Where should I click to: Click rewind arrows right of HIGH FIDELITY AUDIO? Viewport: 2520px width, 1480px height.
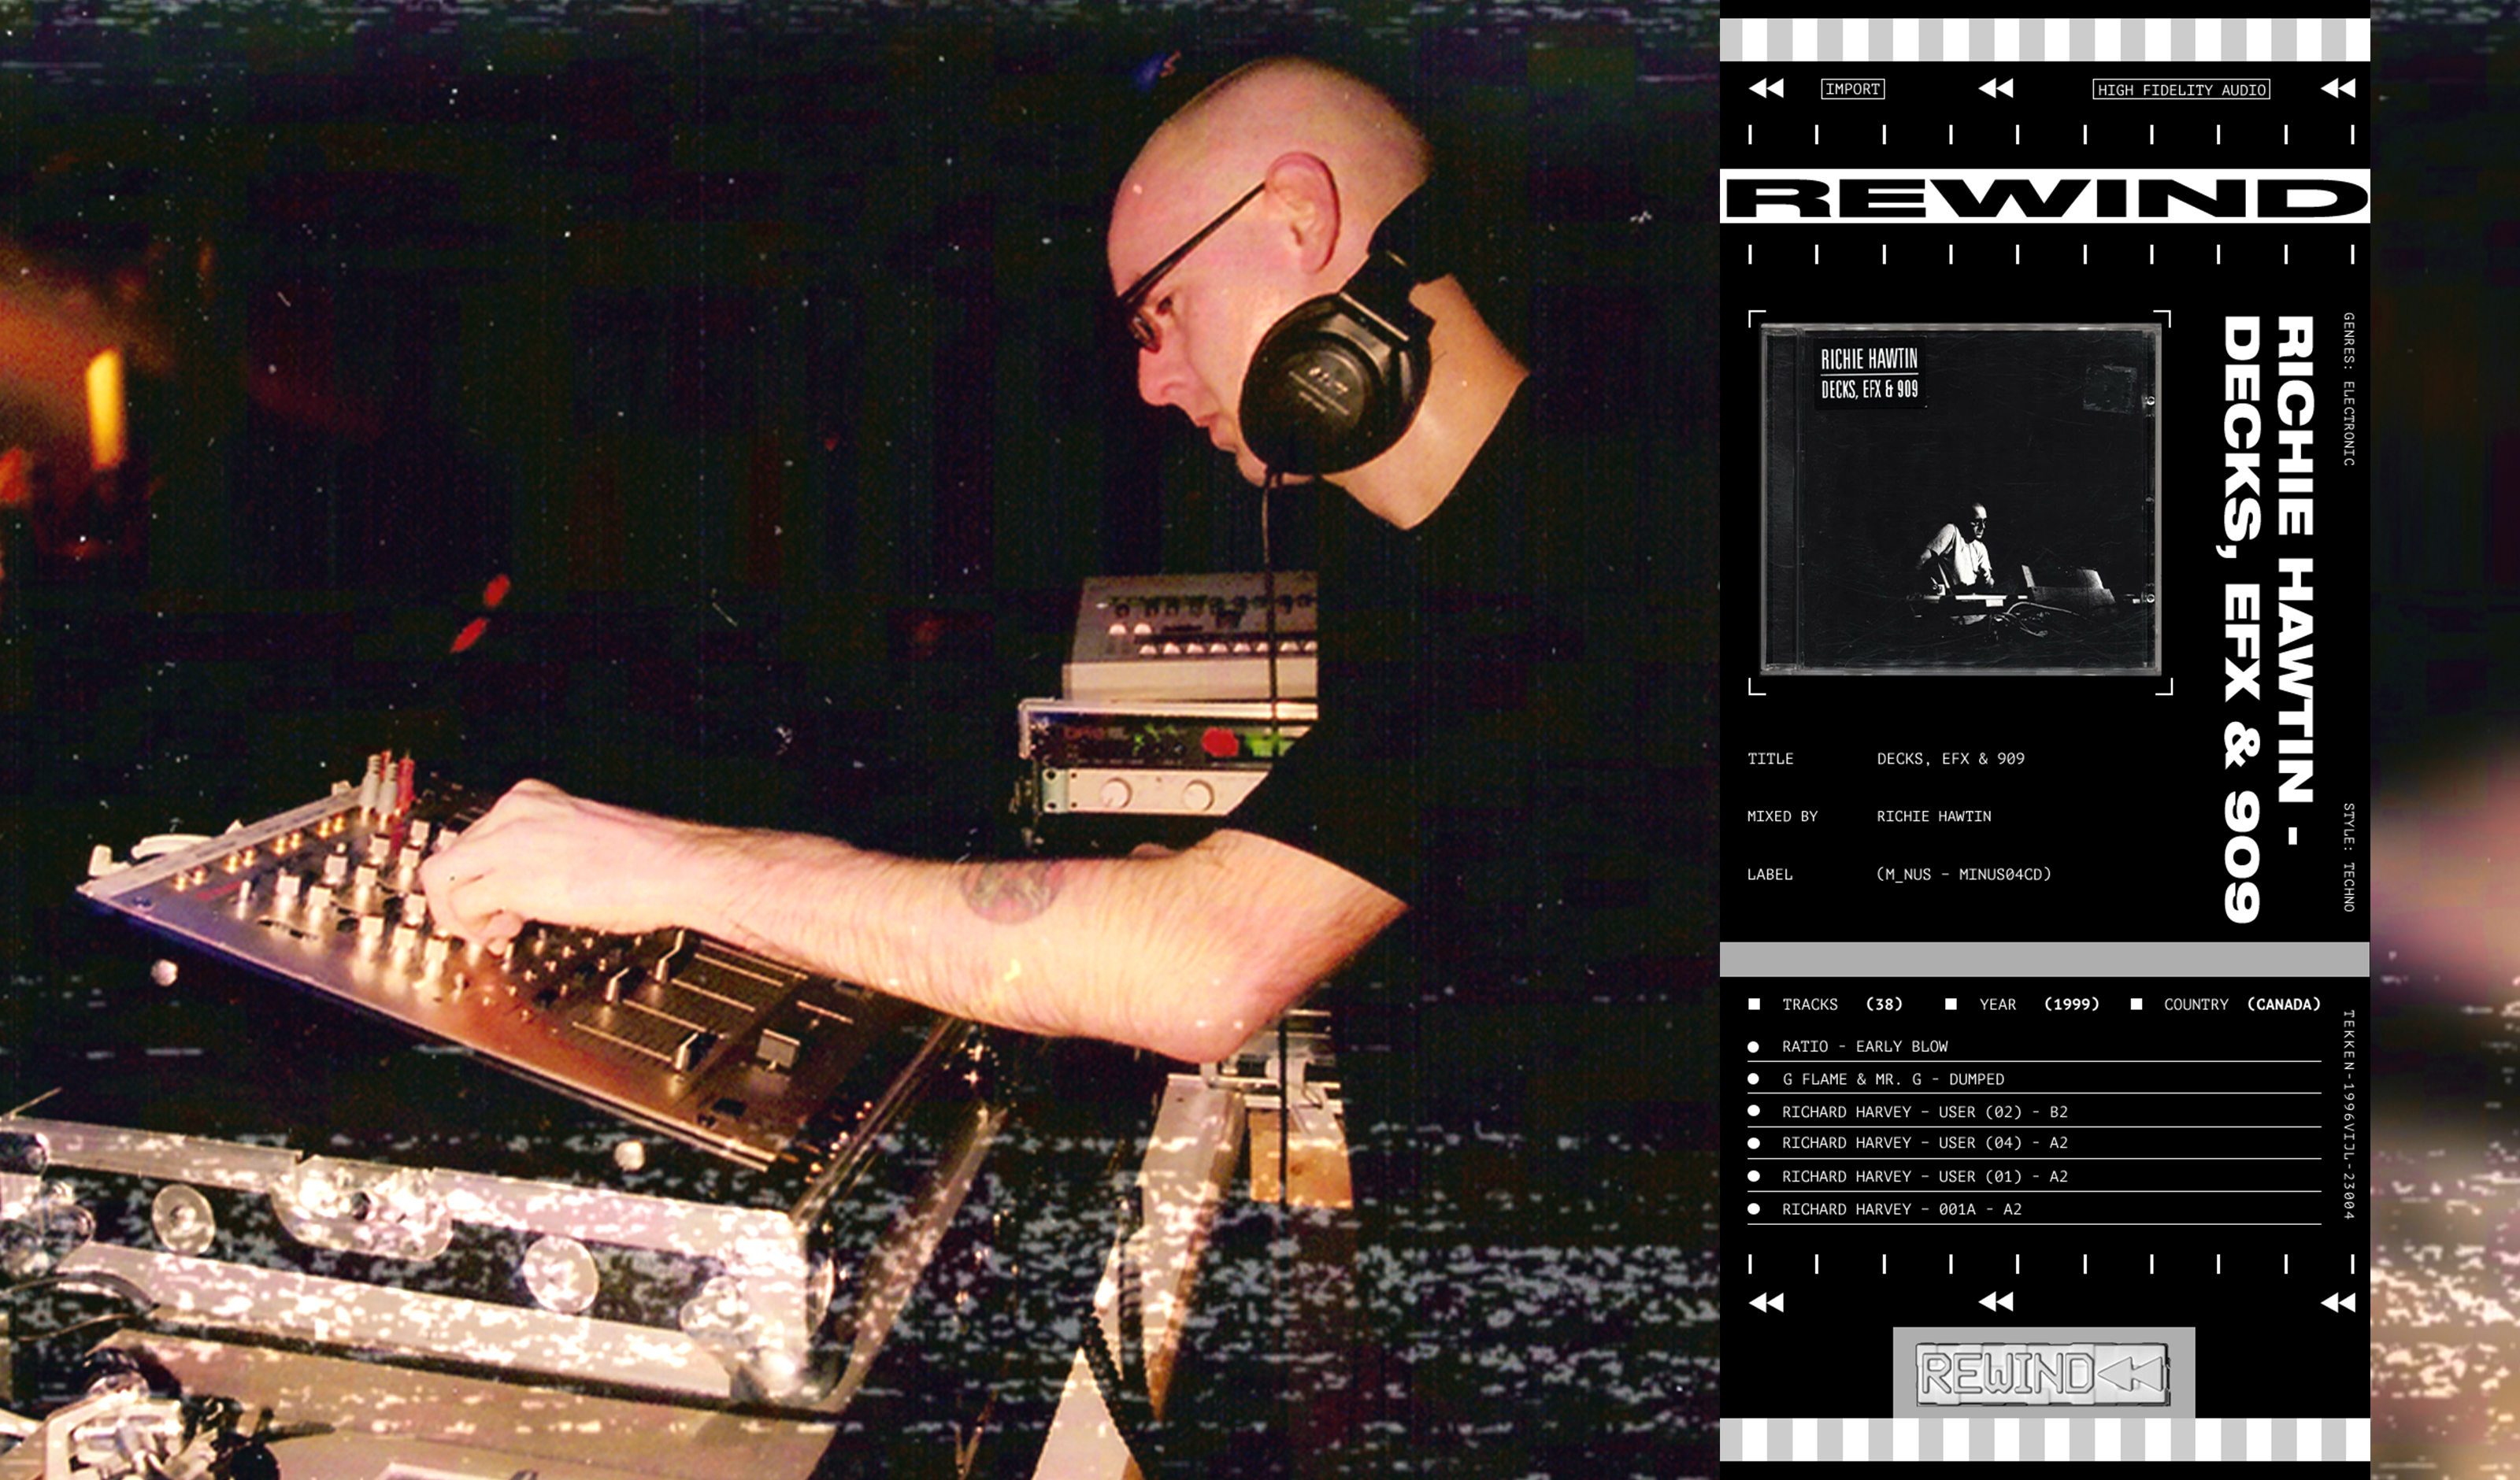(x=2338, y=89)
